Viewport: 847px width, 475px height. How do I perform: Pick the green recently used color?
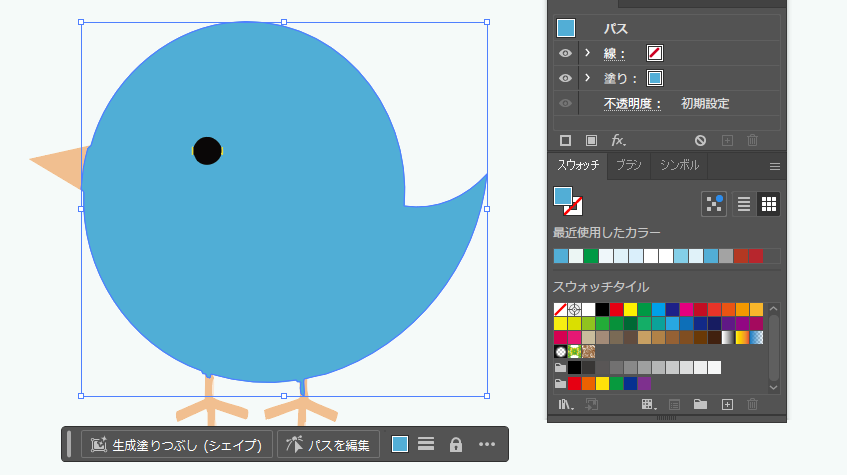tap(591, 256)
